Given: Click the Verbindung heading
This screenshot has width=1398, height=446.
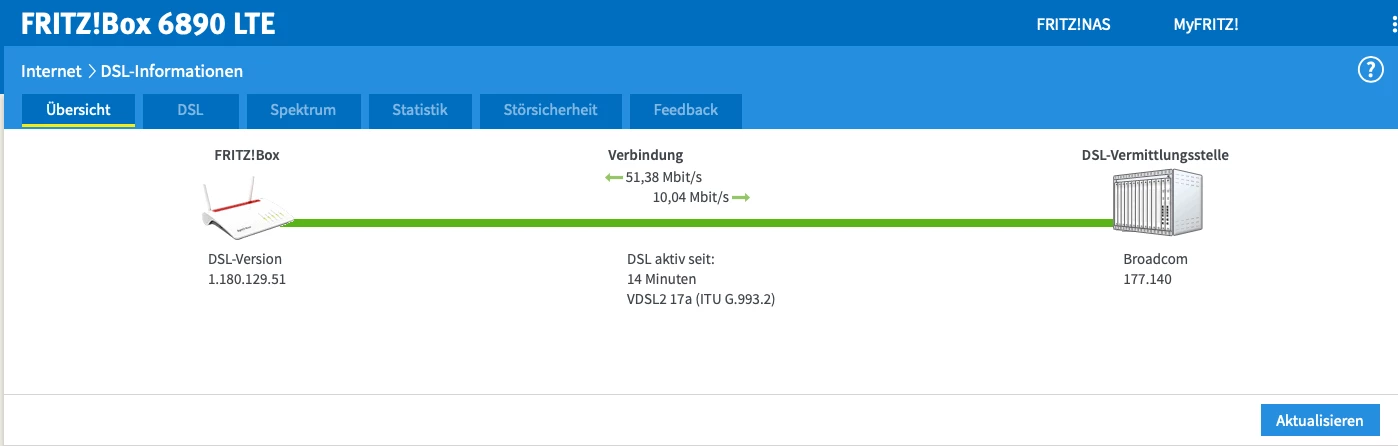Looking at the screenshot, I should click(x=646, y=155).
